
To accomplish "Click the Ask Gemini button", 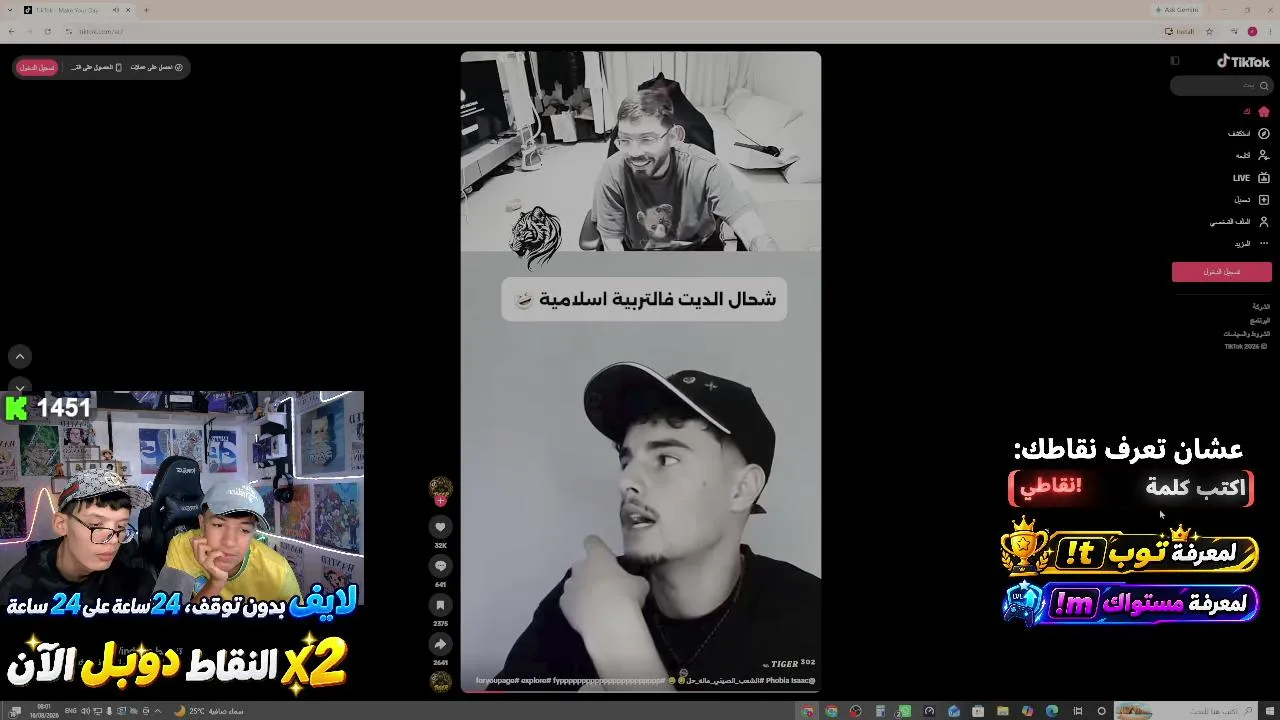I will coord(1177,10).
